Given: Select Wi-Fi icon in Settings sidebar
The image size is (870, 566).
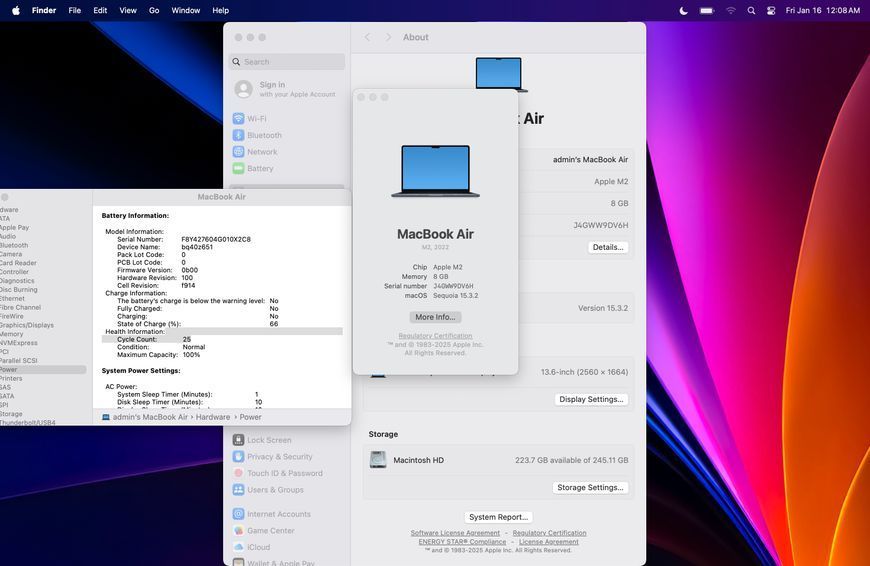Looking at the screenshot, I should [239, 118].
